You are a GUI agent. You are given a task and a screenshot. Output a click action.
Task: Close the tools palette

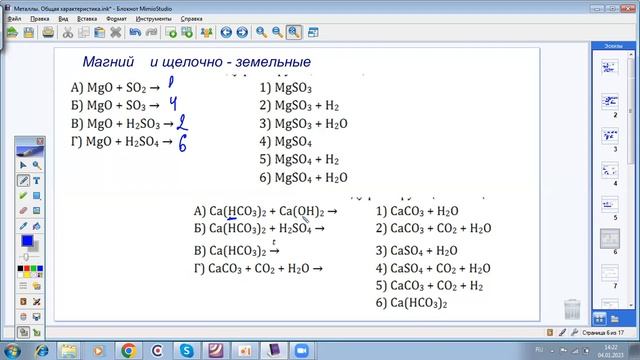pos(40,141)
